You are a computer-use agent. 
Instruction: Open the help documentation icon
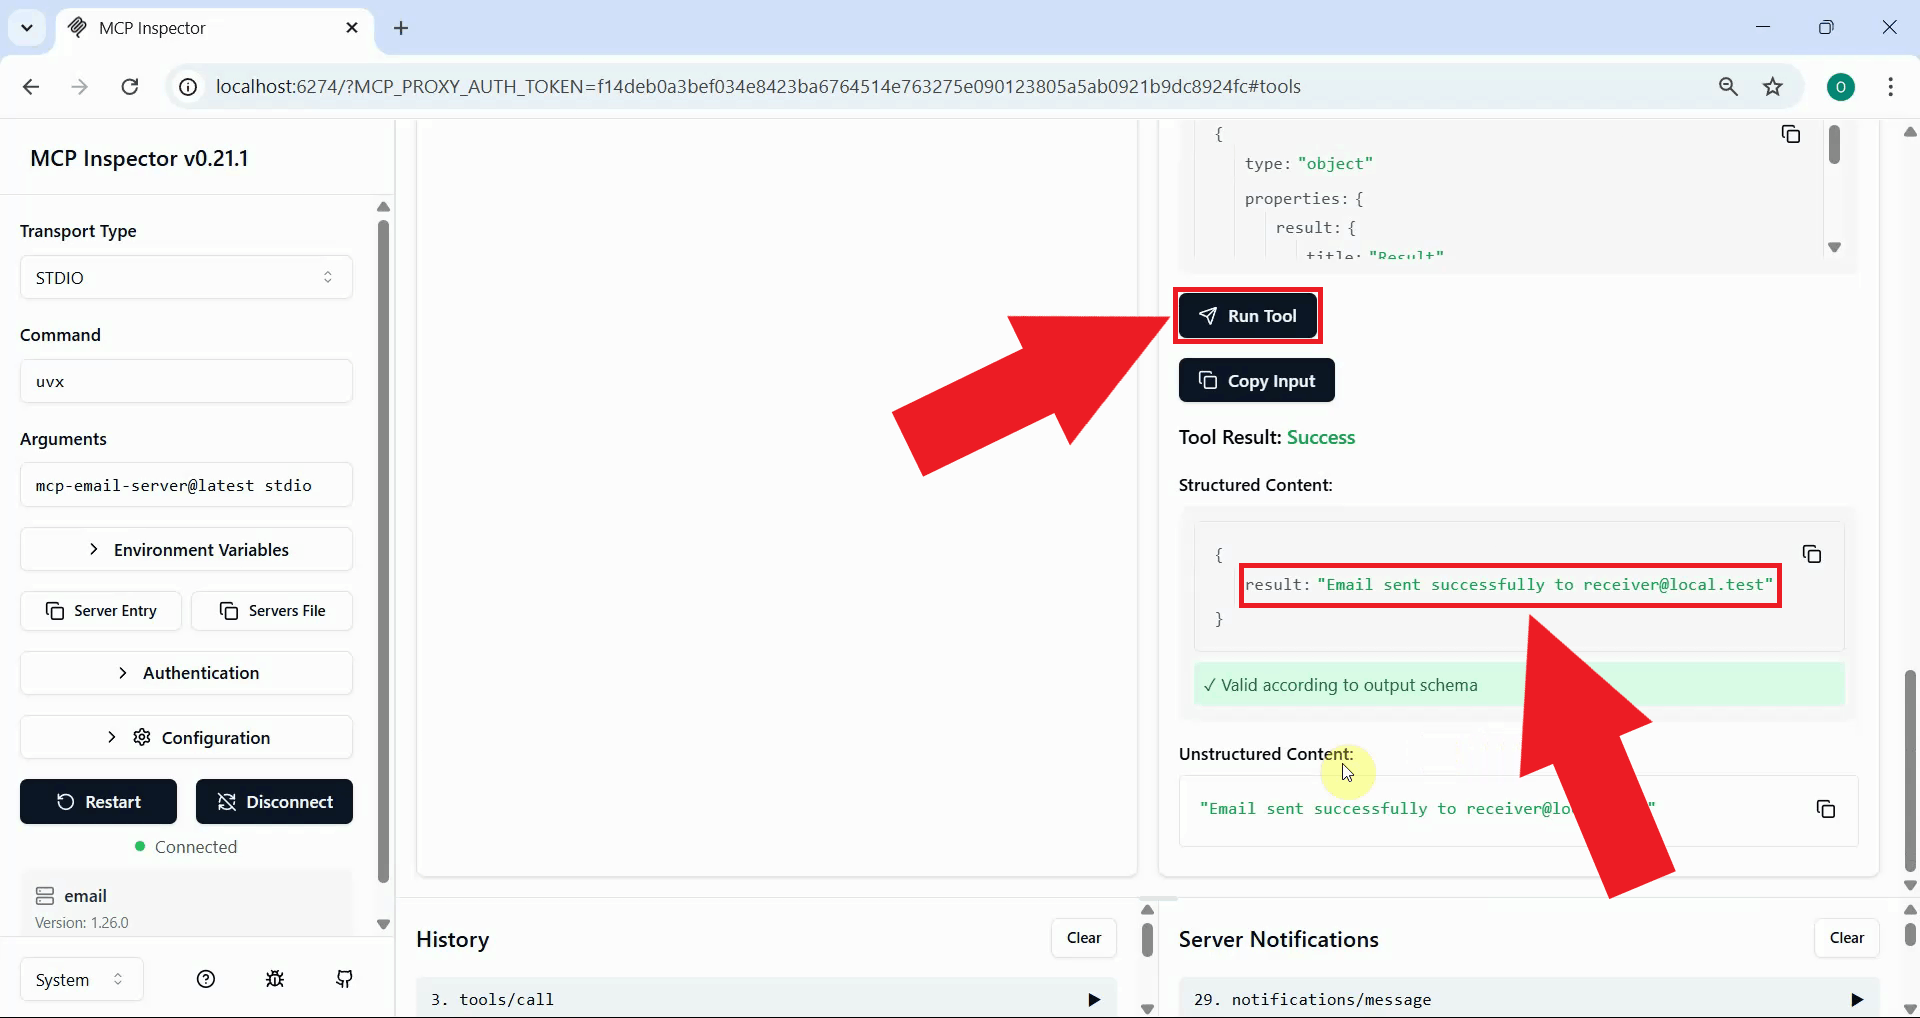pos(206,979)
